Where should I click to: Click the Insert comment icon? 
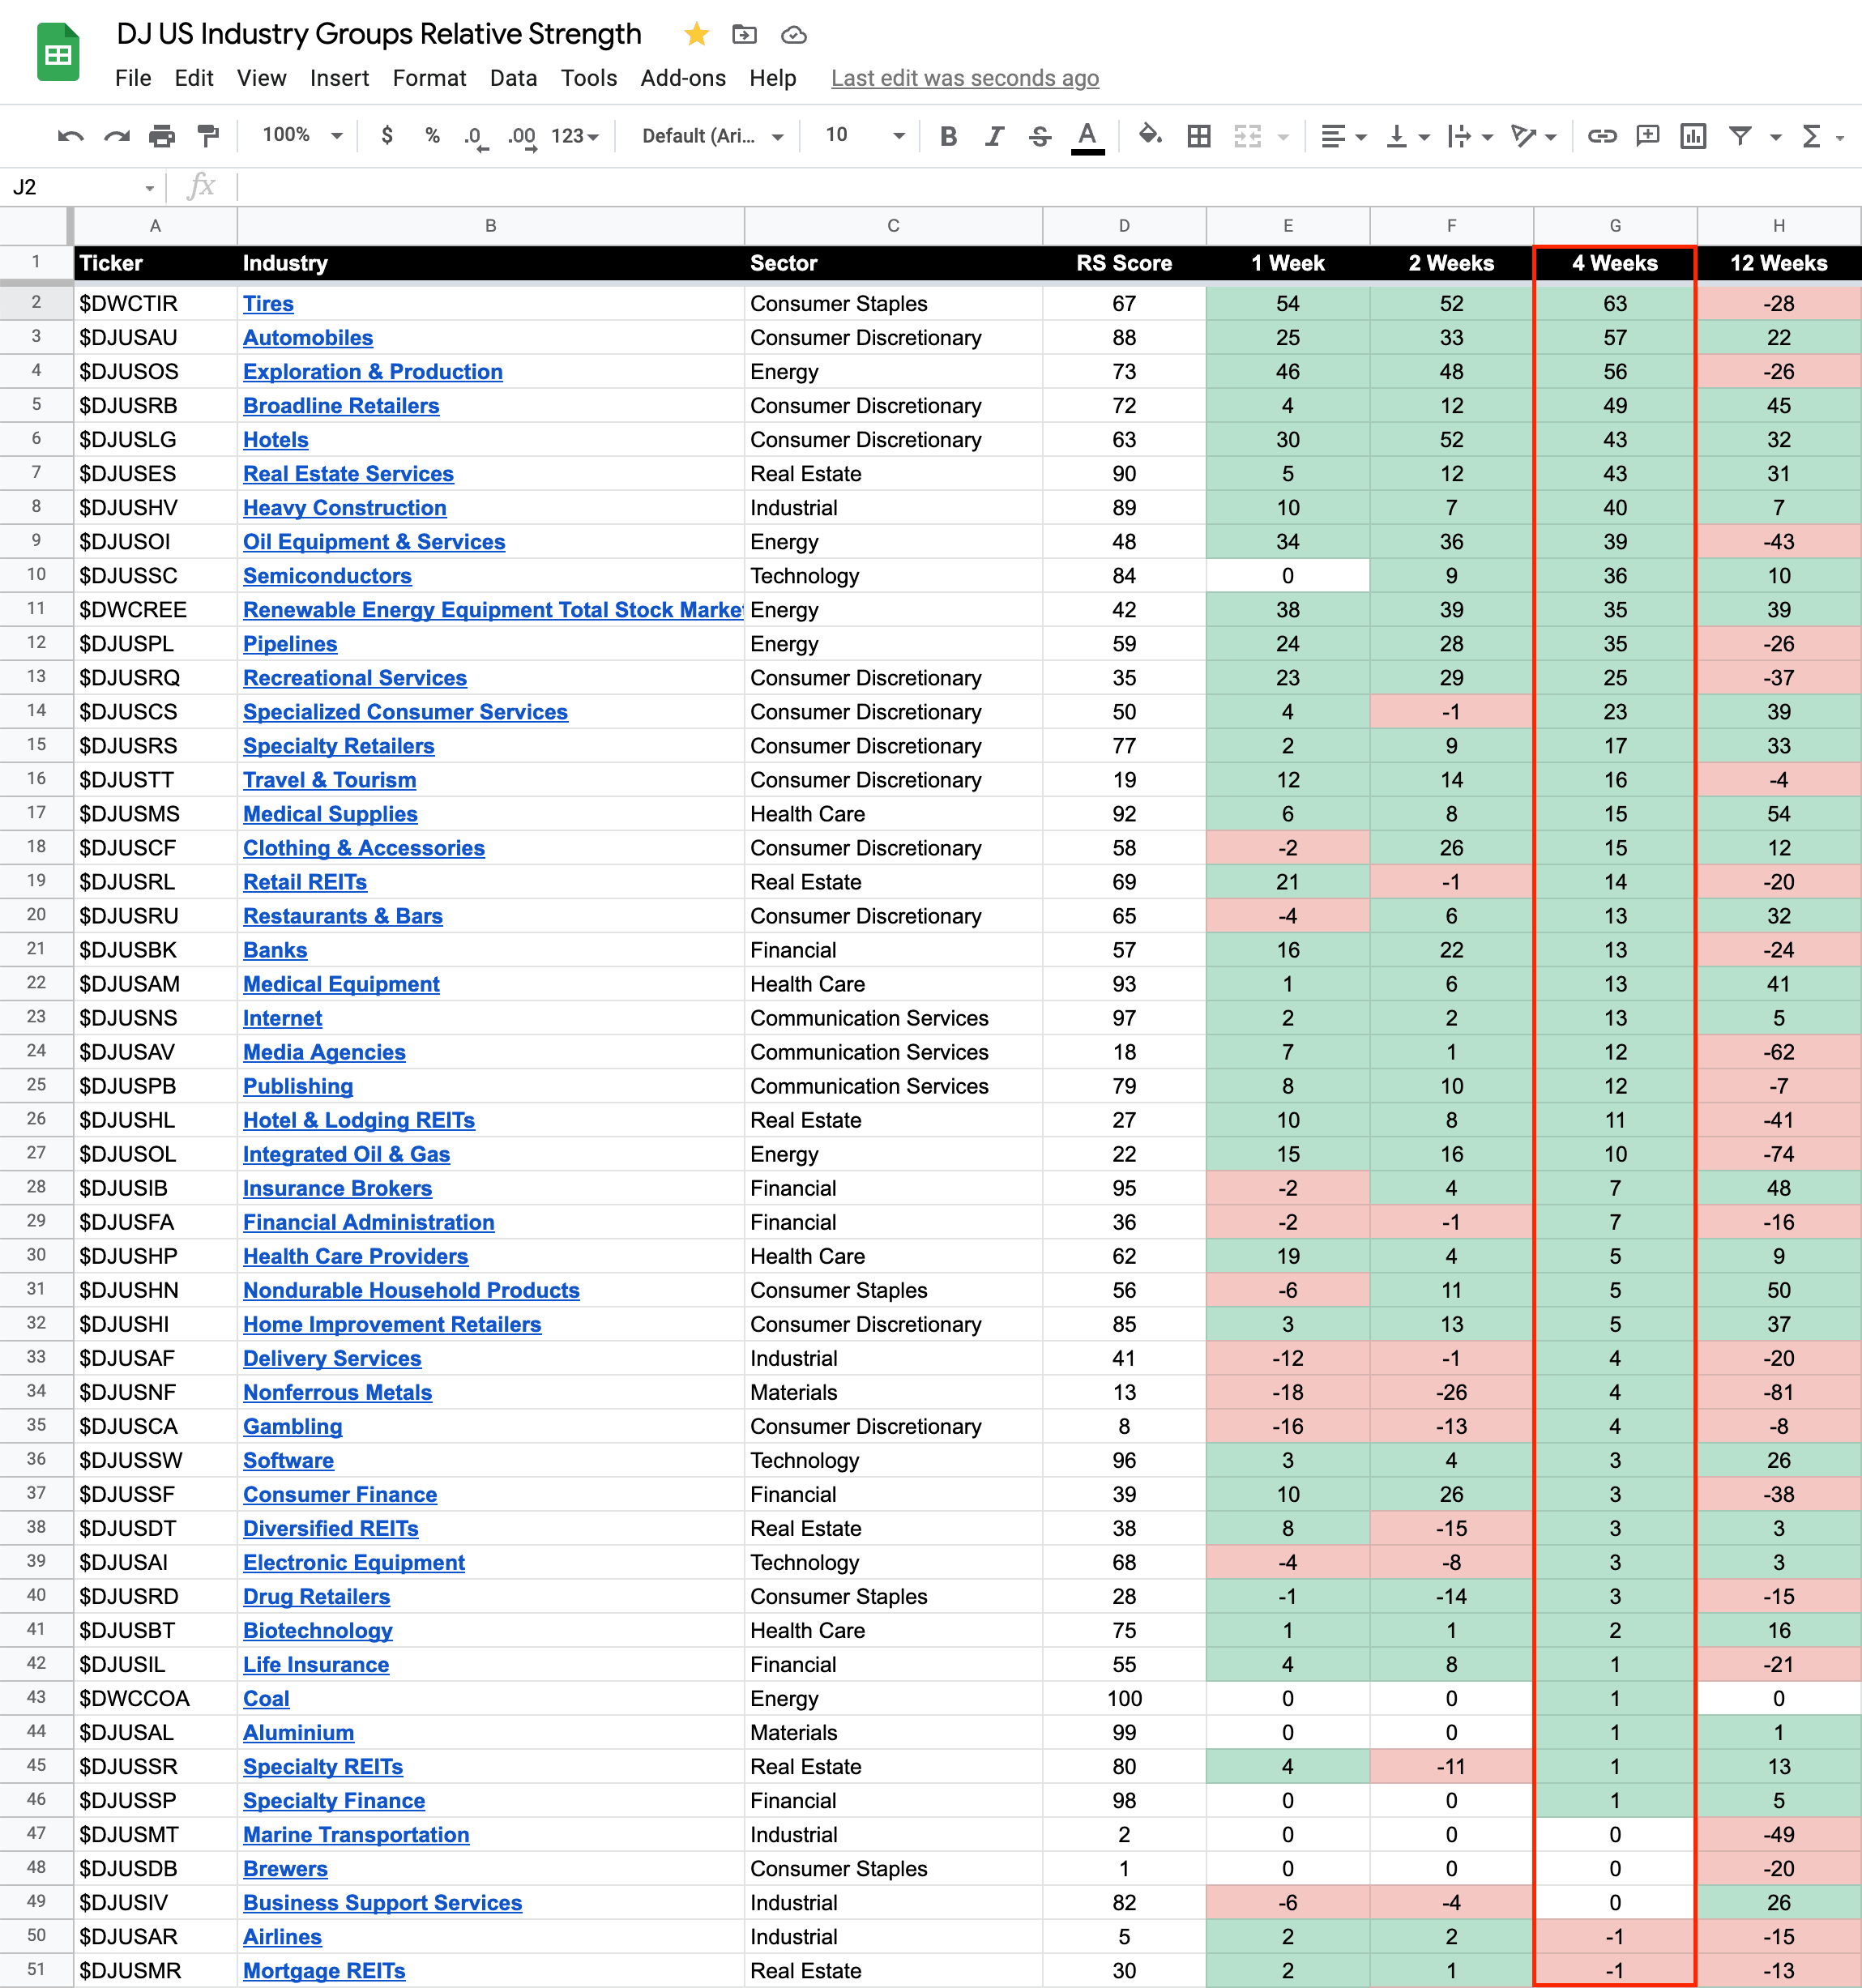[x=1647, y=136]
